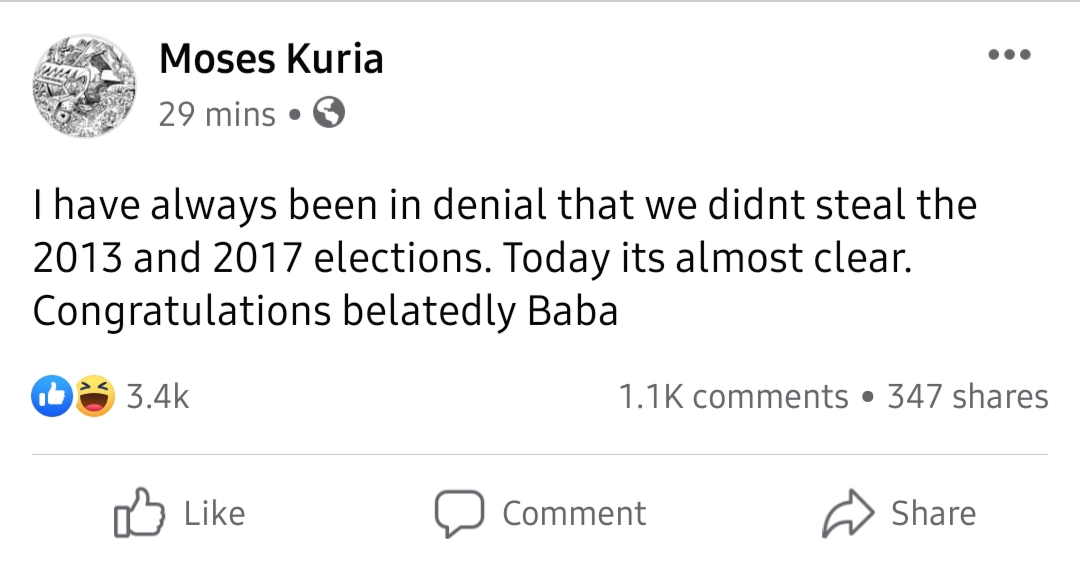View the 347 shares list

[967, 397]
